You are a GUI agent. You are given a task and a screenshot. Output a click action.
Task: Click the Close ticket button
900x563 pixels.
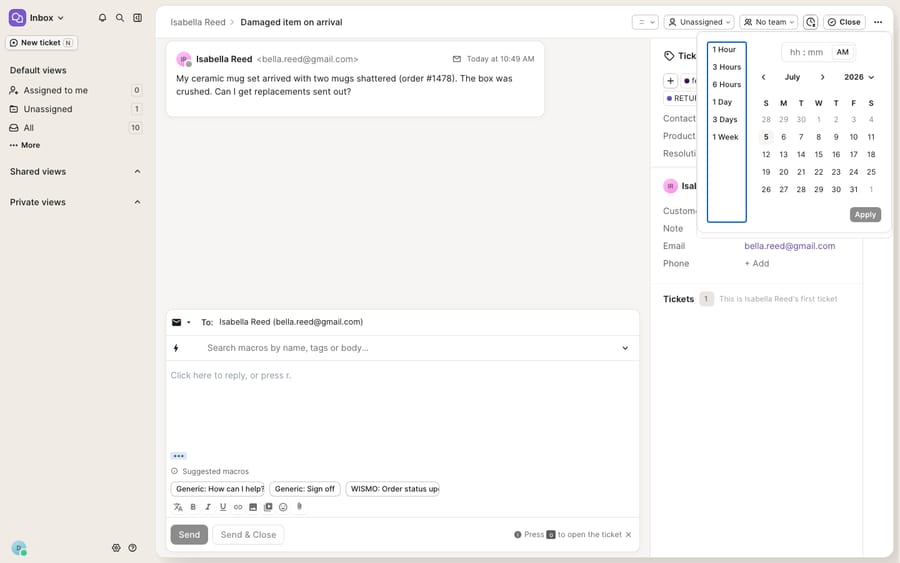pyautogui.click(x=844, y=22)
